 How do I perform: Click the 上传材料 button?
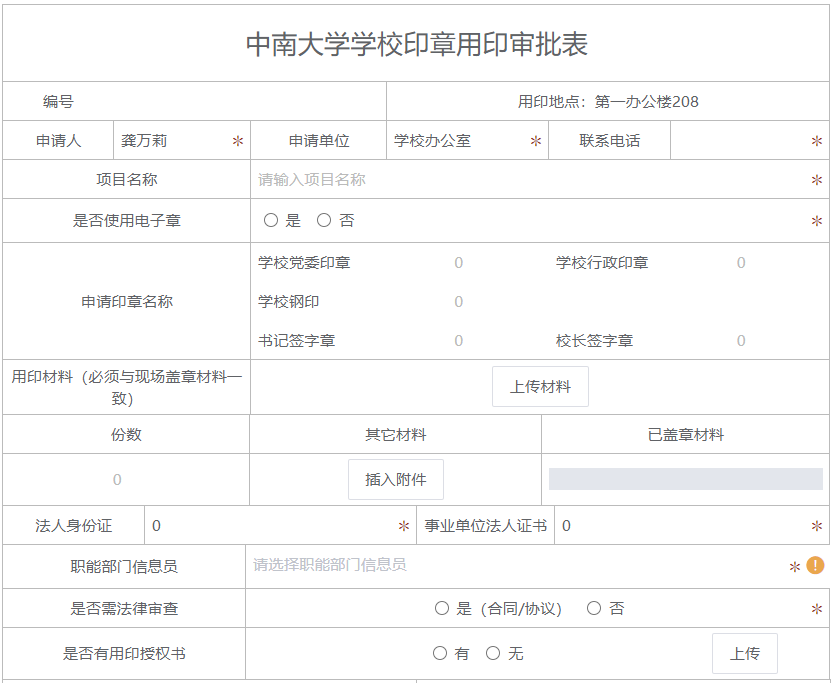[x=540, y=387]
